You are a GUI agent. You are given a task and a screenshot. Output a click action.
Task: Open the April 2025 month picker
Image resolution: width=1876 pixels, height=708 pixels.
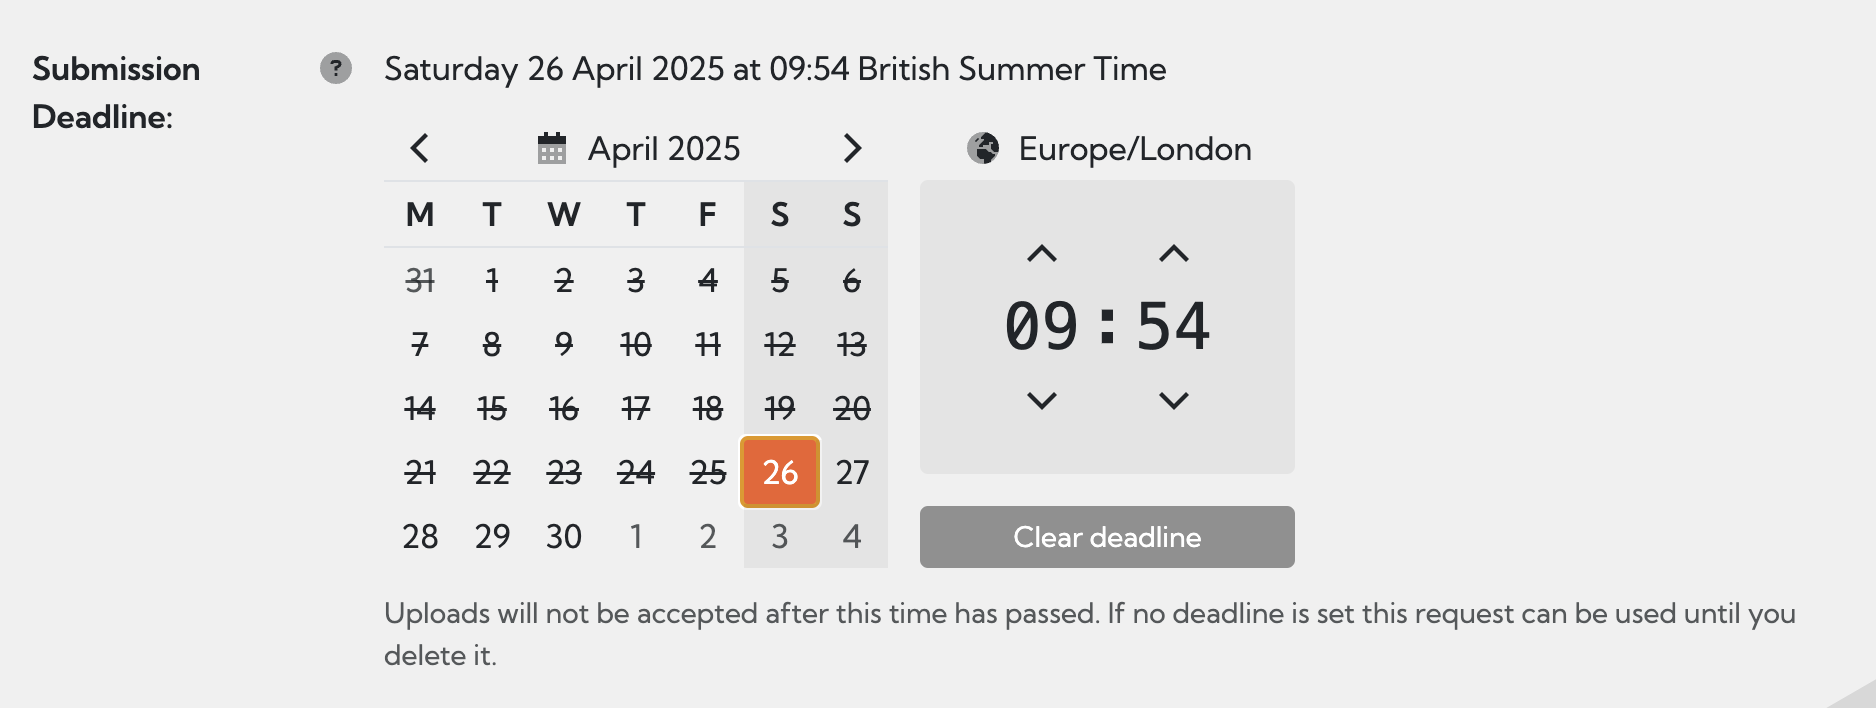tap(664, 149)
